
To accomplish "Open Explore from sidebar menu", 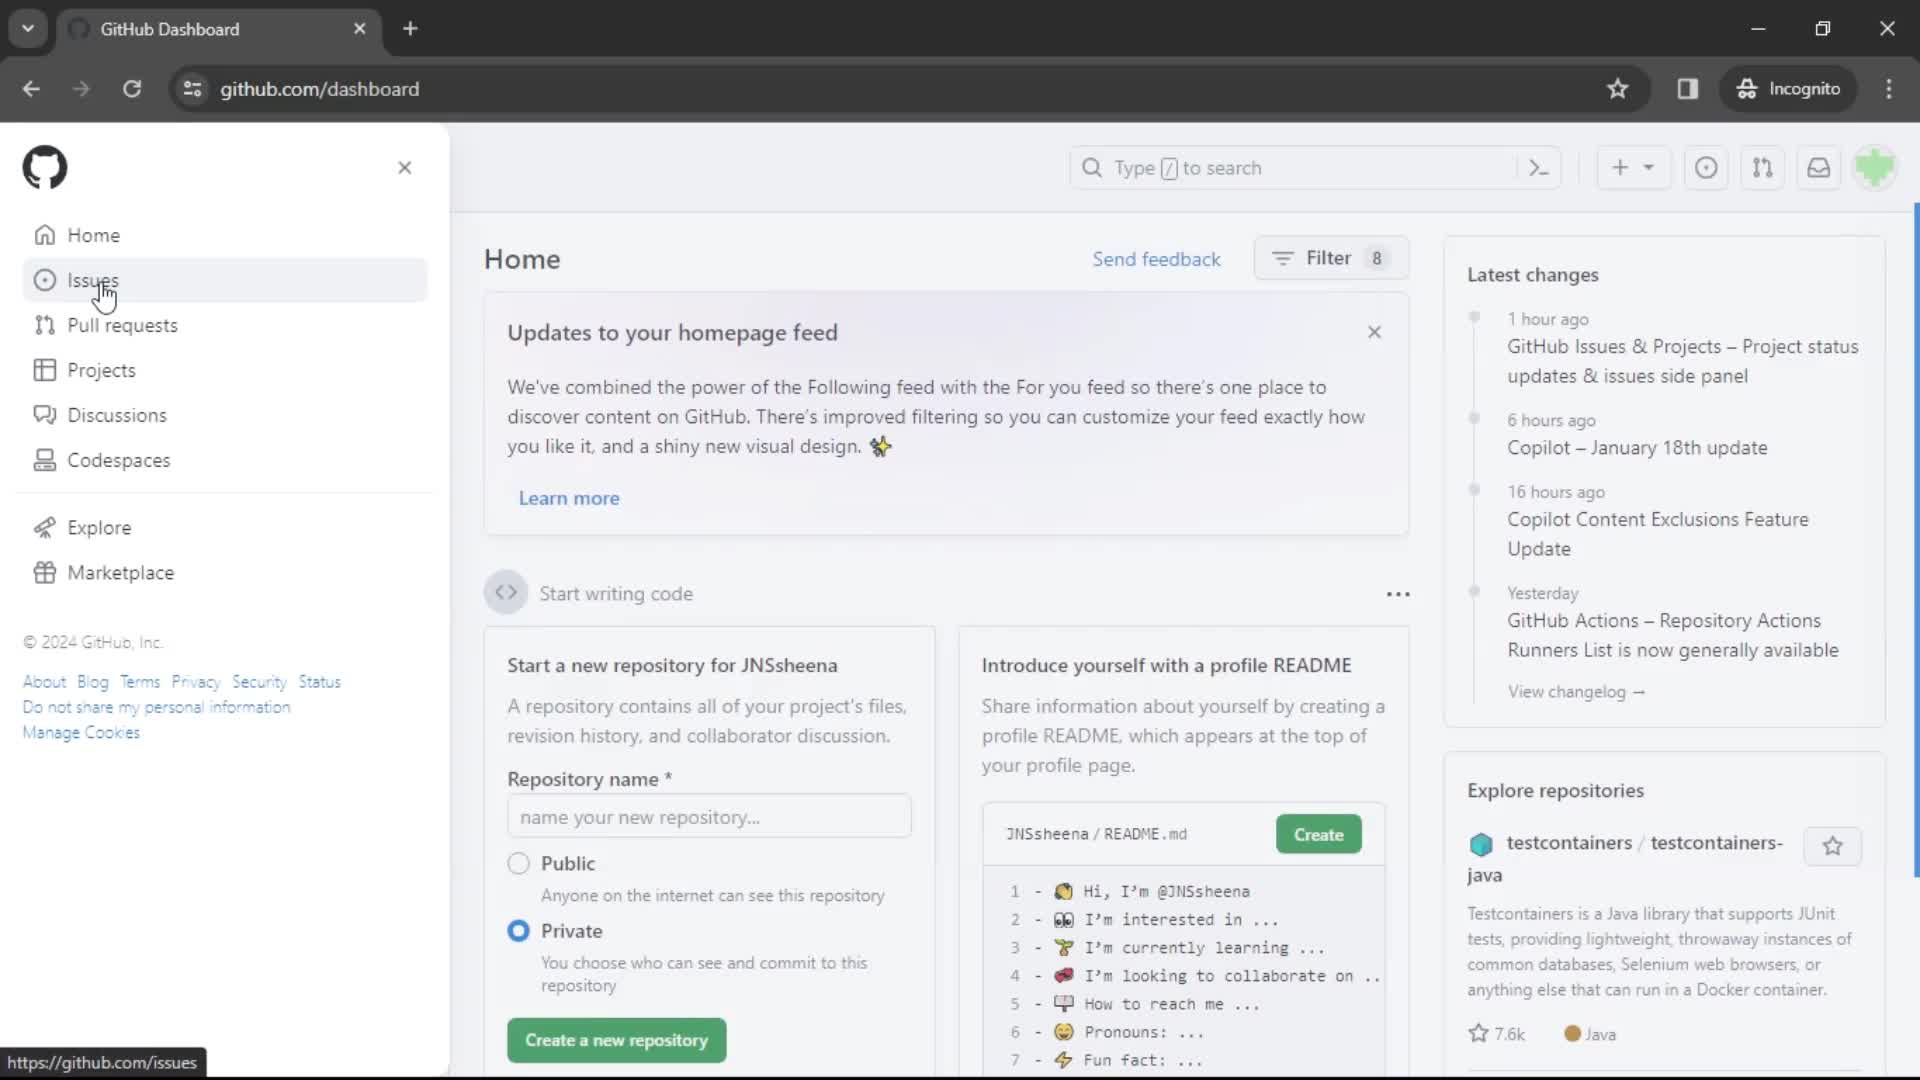I will 99,527.
